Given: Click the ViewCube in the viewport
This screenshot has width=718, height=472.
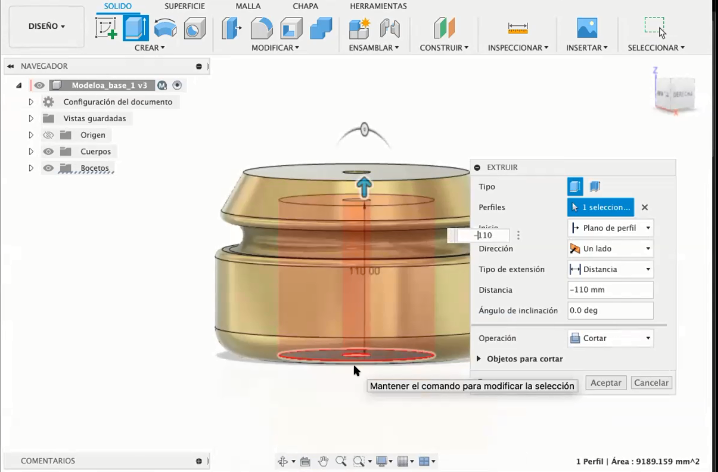Looking at the screenshot, I should click(676, 93).
